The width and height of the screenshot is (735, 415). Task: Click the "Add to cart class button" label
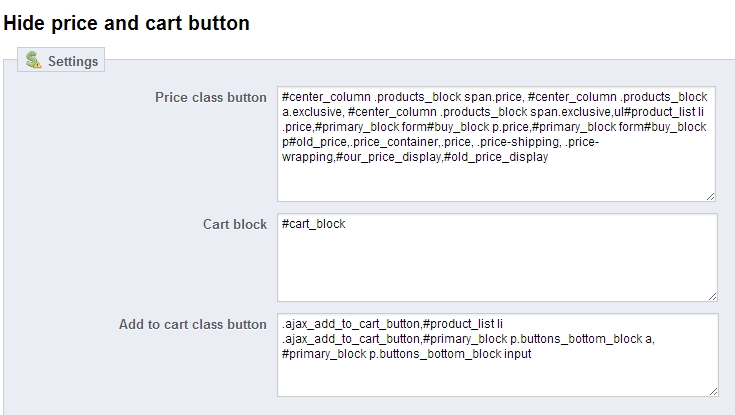point(193,324)
